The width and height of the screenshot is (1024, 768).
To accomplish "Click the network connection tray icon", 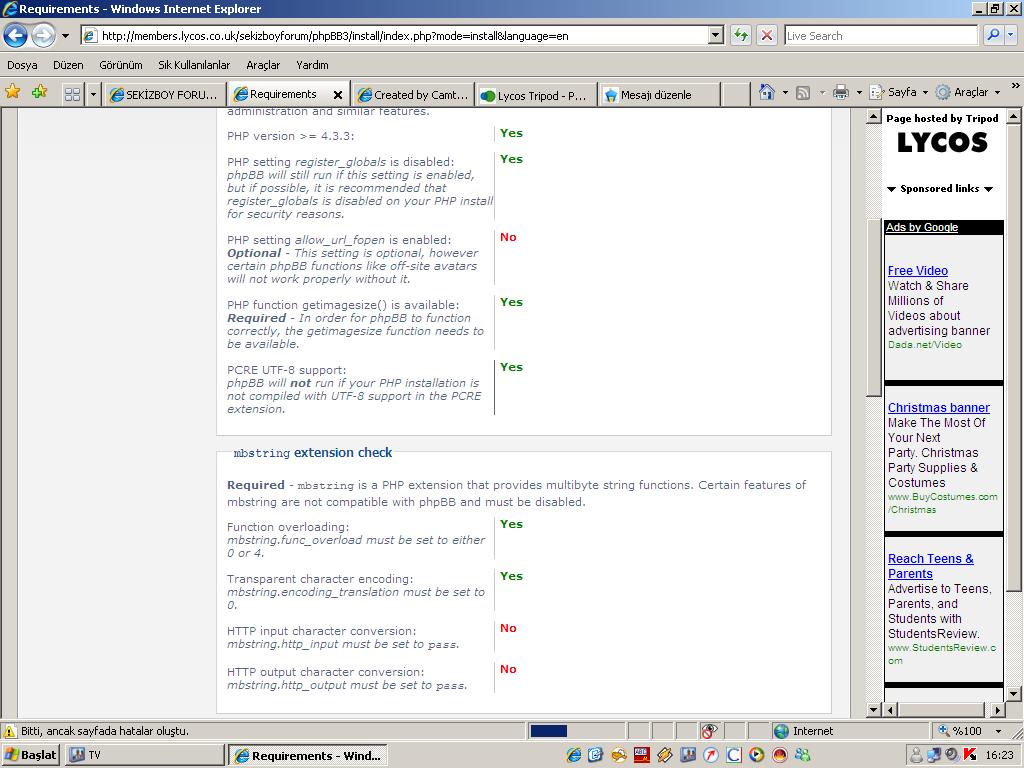I will [x=934, y=756].
